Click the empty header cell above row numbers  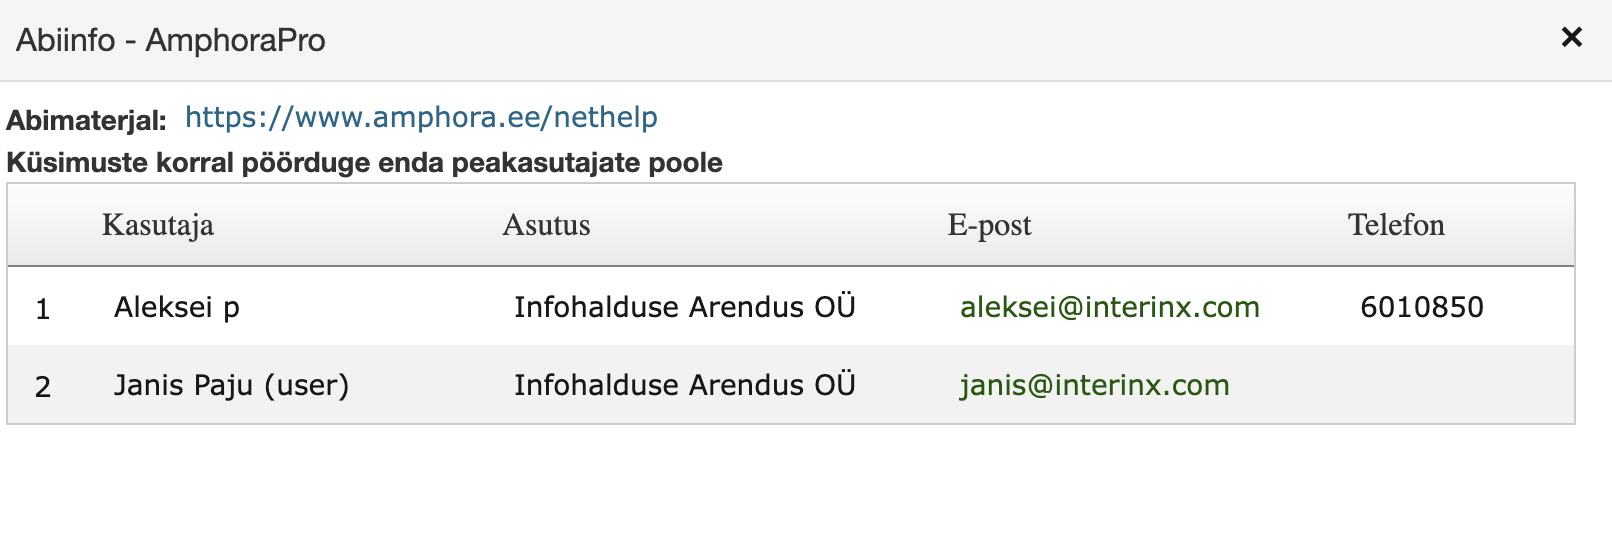pos(43,225)
